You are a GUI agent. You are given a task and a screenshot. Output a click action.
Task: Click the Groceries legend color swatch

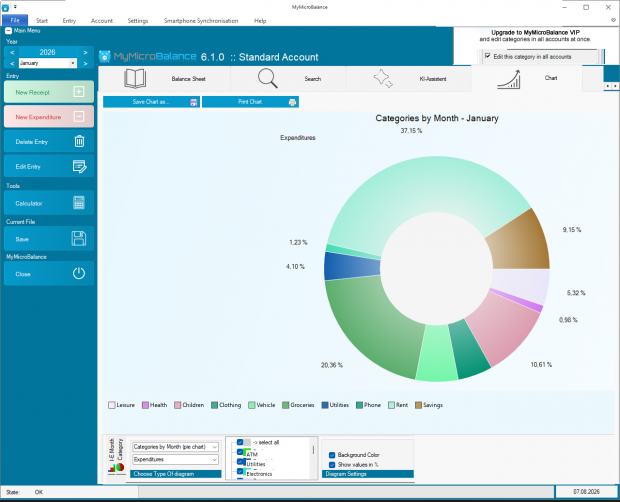(x=285, y=405)
